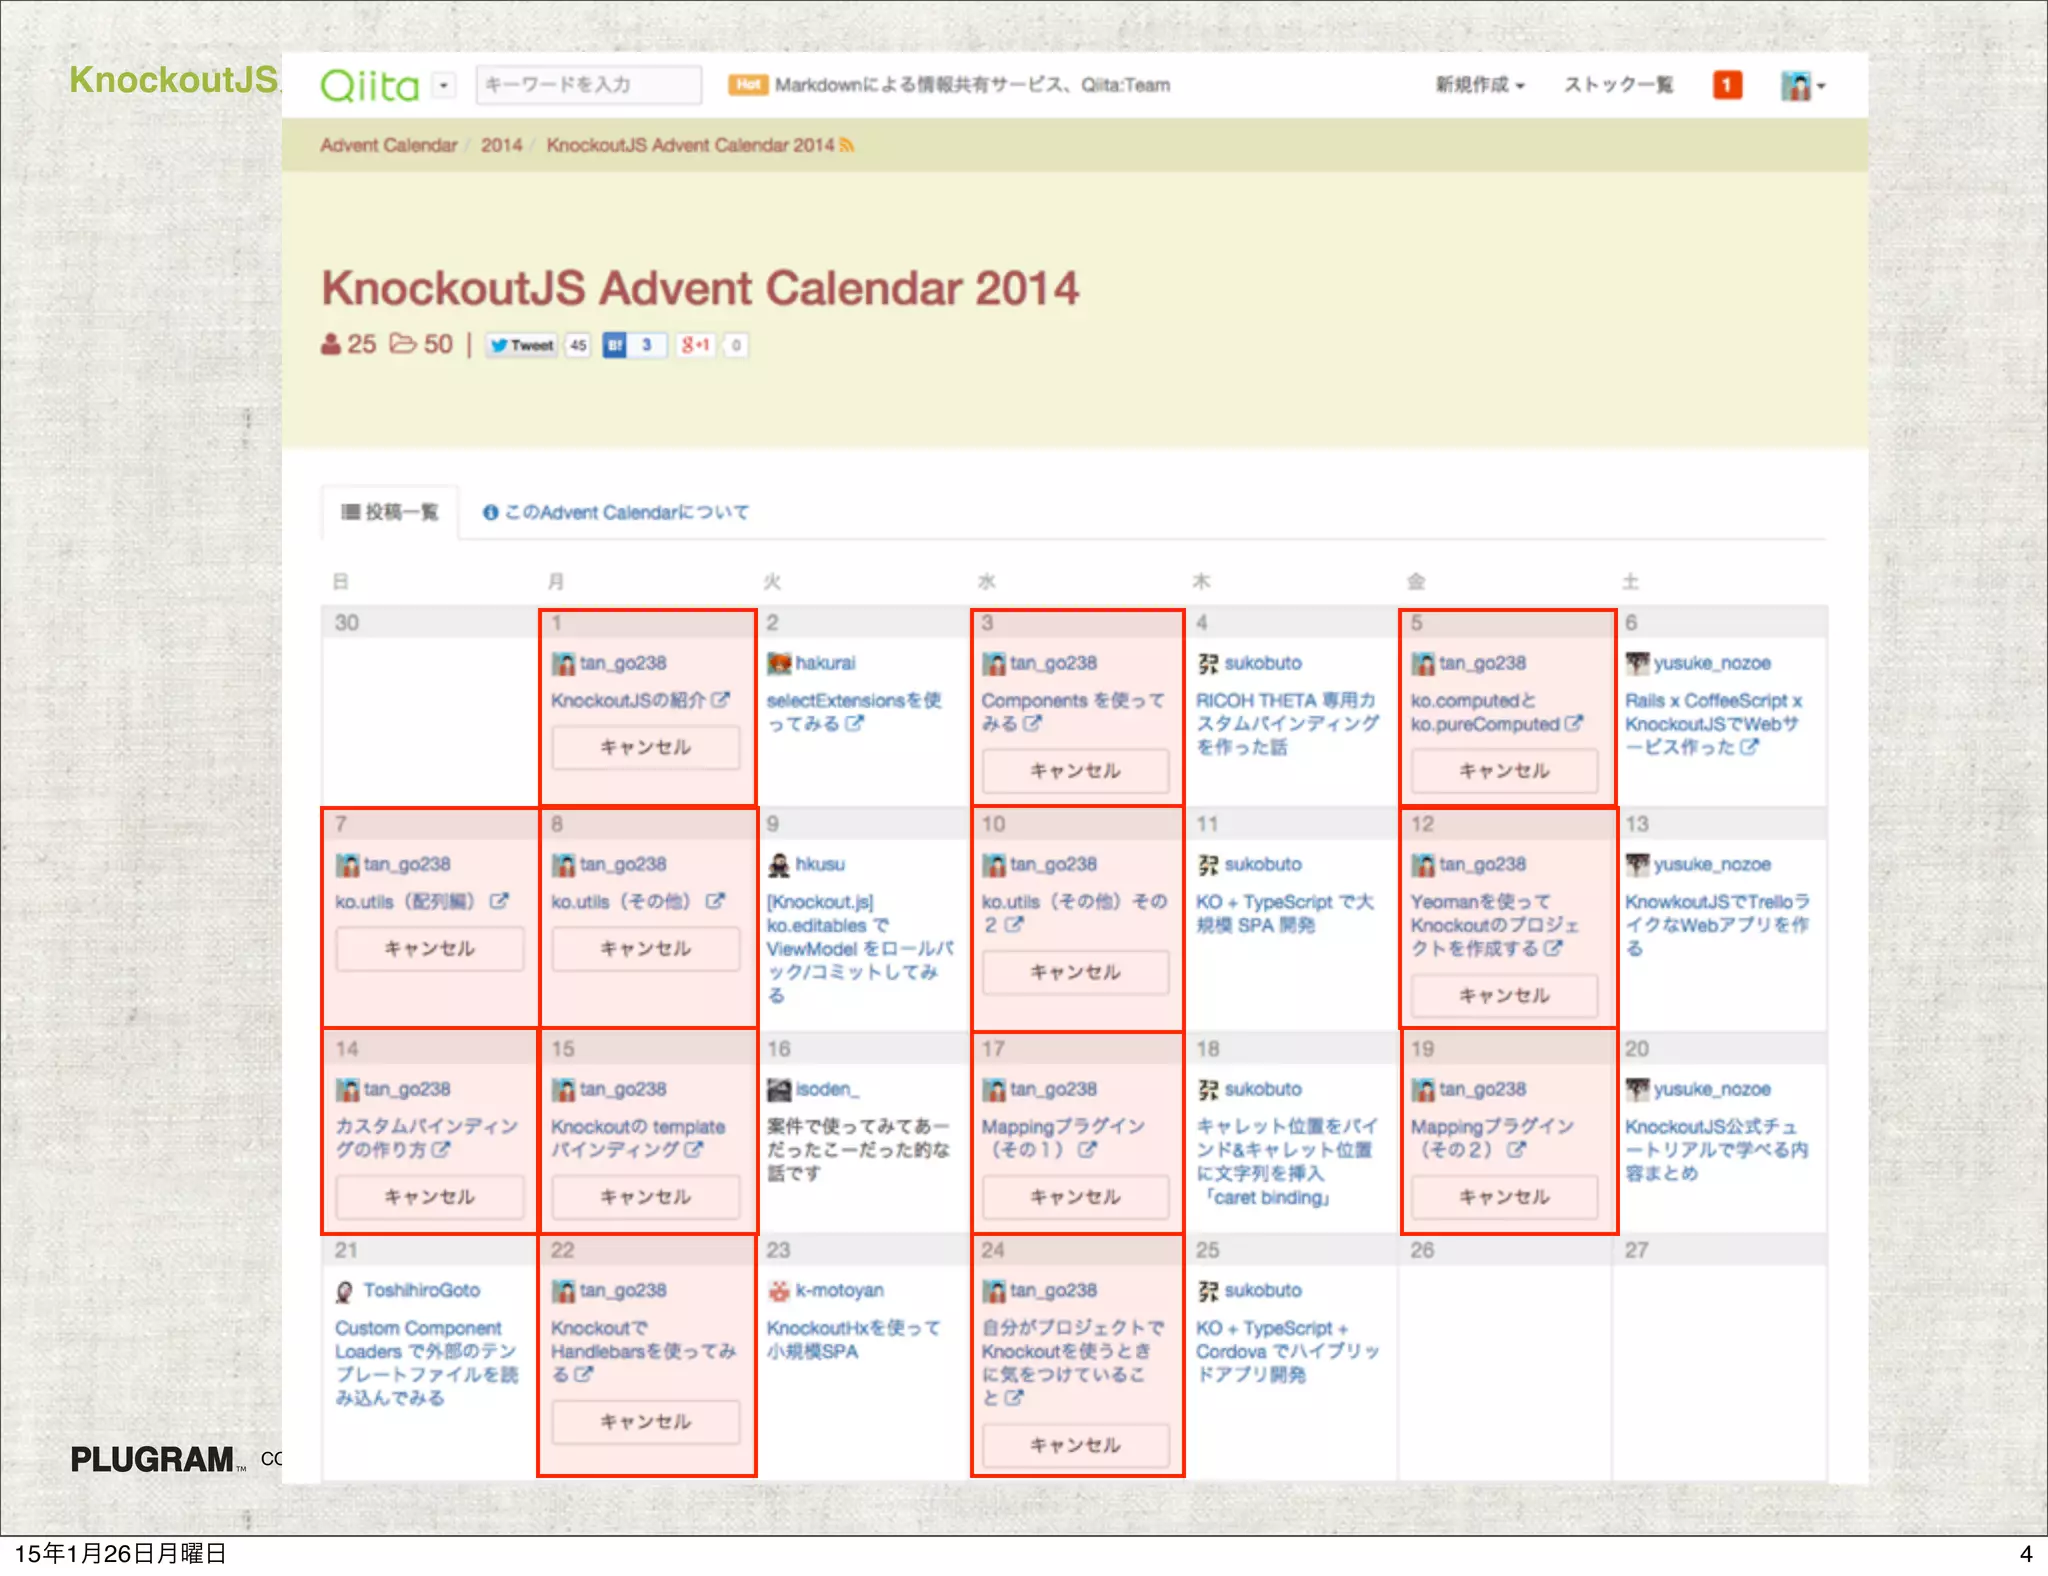Open ToshihiroGoto avatar on day 21

pyautogui.click(x=345, y=1291)
